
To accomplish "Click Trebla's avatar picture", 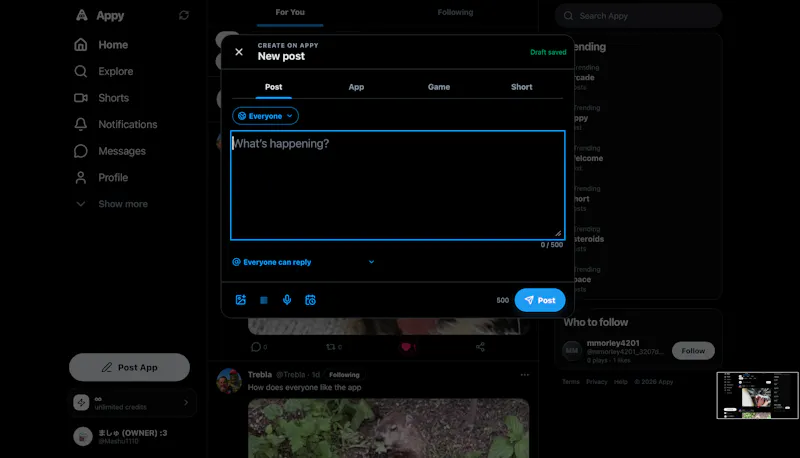I will click(x=229, y=381).
